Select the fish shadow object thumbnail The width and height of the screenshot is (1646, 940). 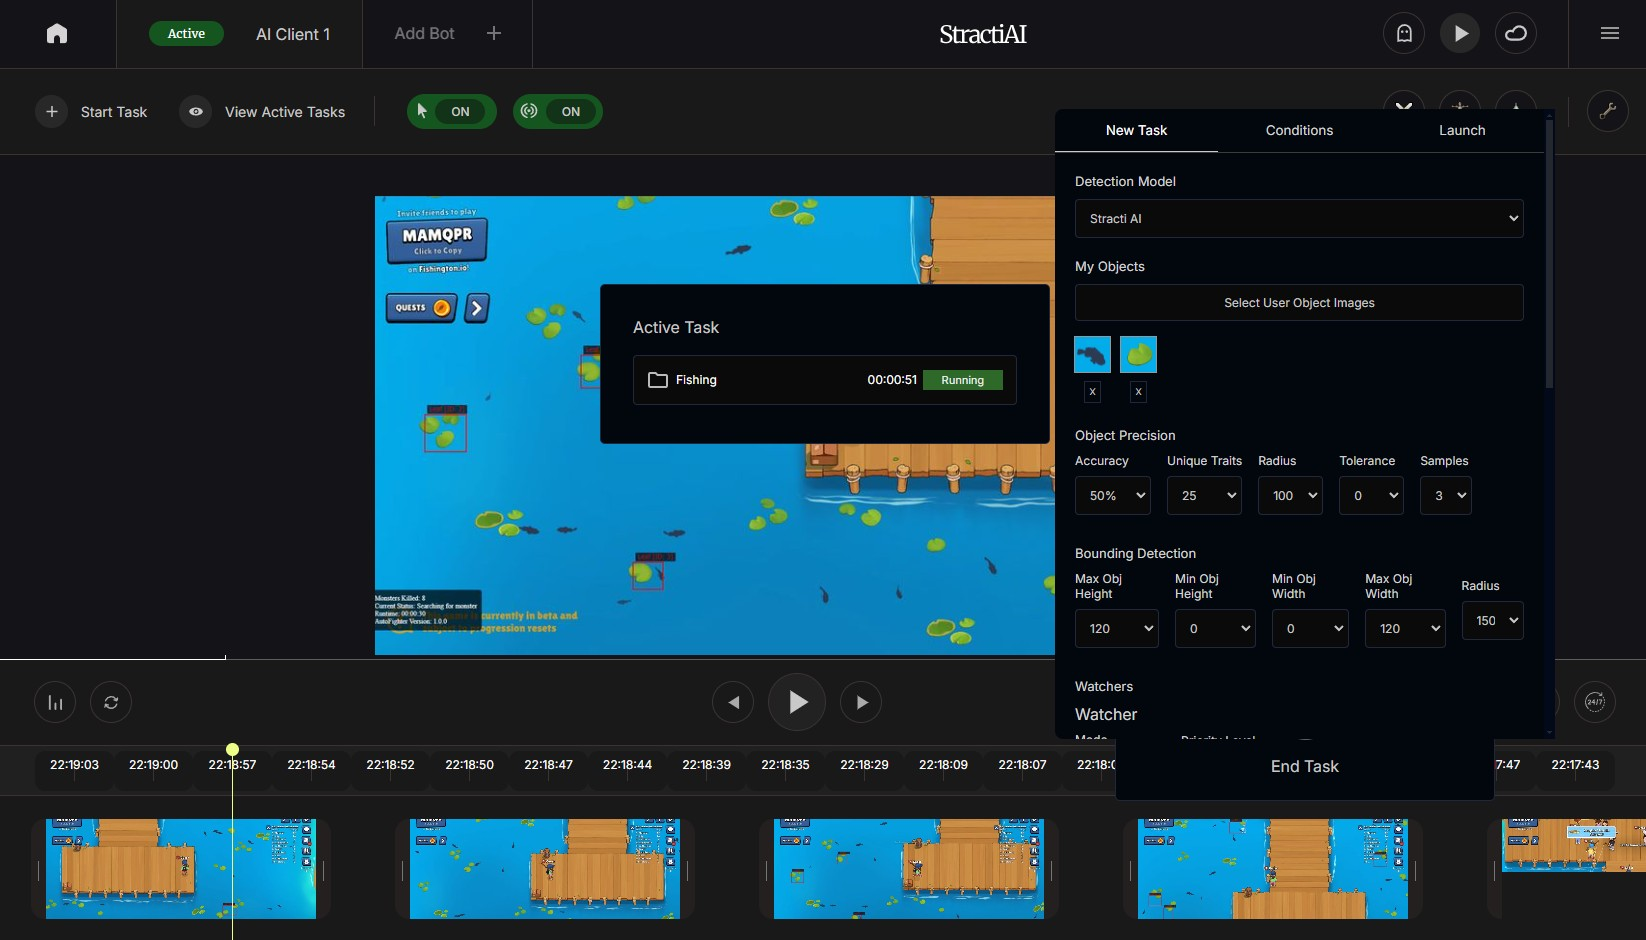point(1092,354)
